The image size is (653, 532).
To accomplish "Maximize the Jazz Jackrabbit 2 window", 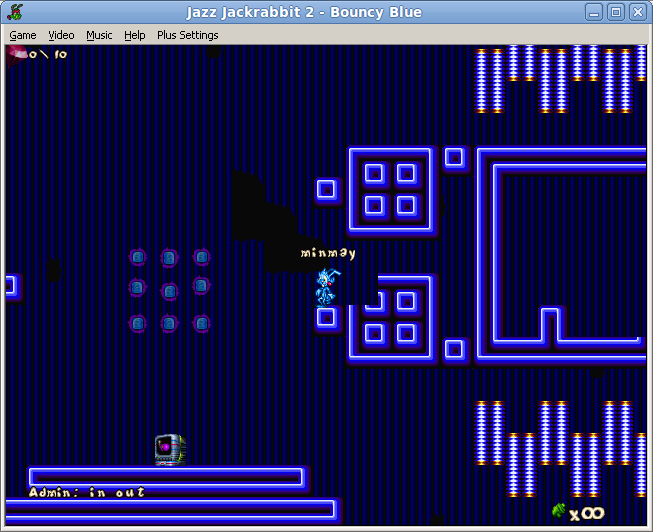I will pos(616,12).
